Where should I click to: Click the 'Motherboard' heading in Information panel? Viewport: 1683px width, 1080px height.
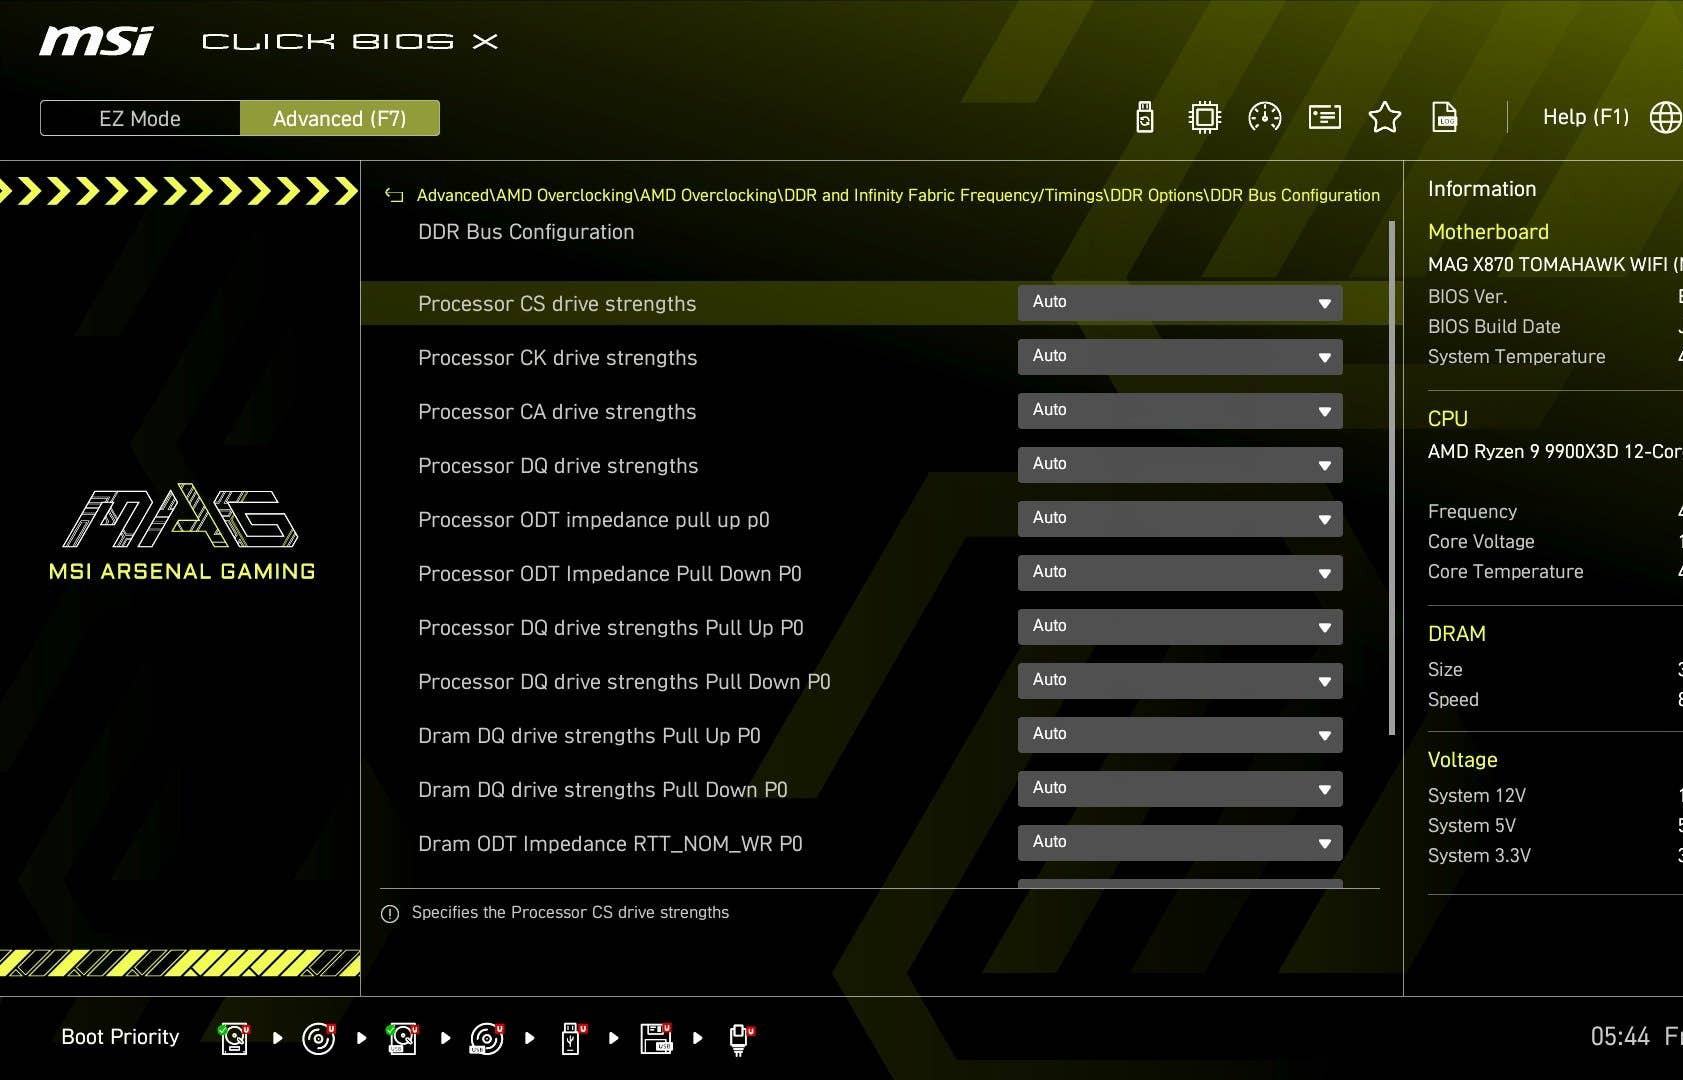[x=1488, y=232]
